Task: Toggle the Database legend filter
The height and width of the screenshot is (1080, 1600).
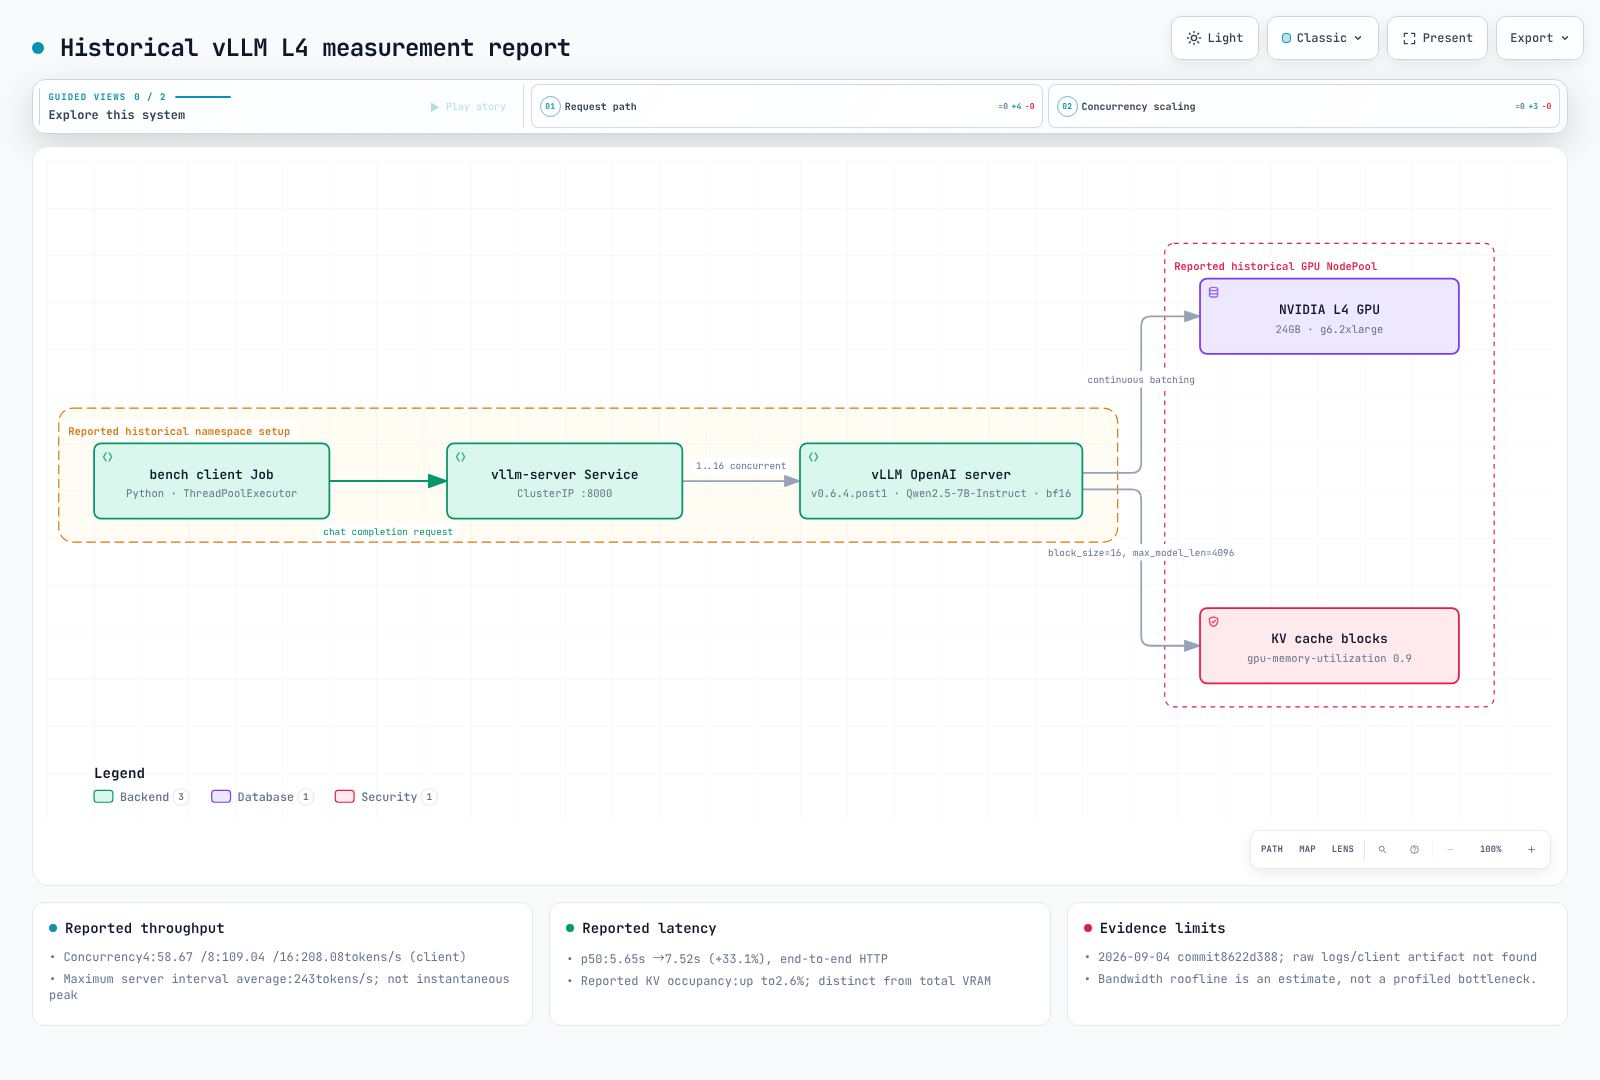Action: [x=262, y=797]
